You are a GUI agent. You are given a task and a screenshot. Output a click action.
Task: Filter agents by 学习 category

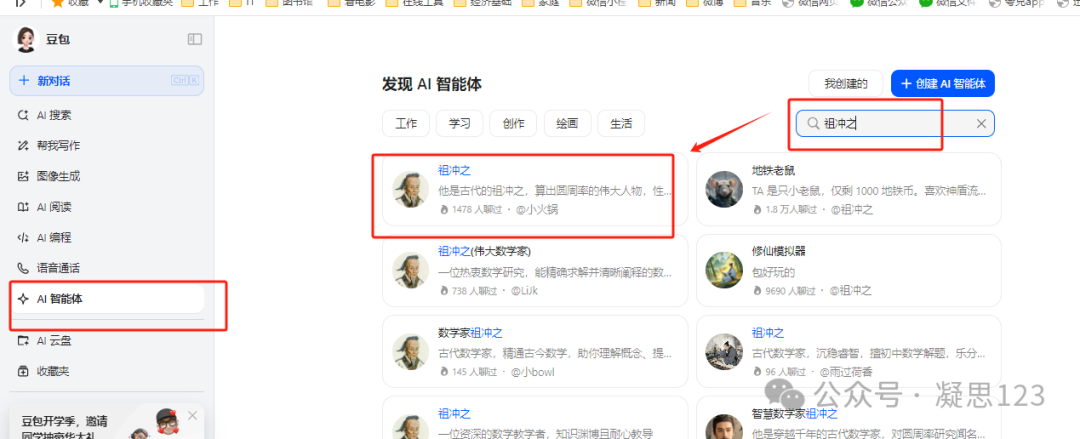(x=459, y=123)
